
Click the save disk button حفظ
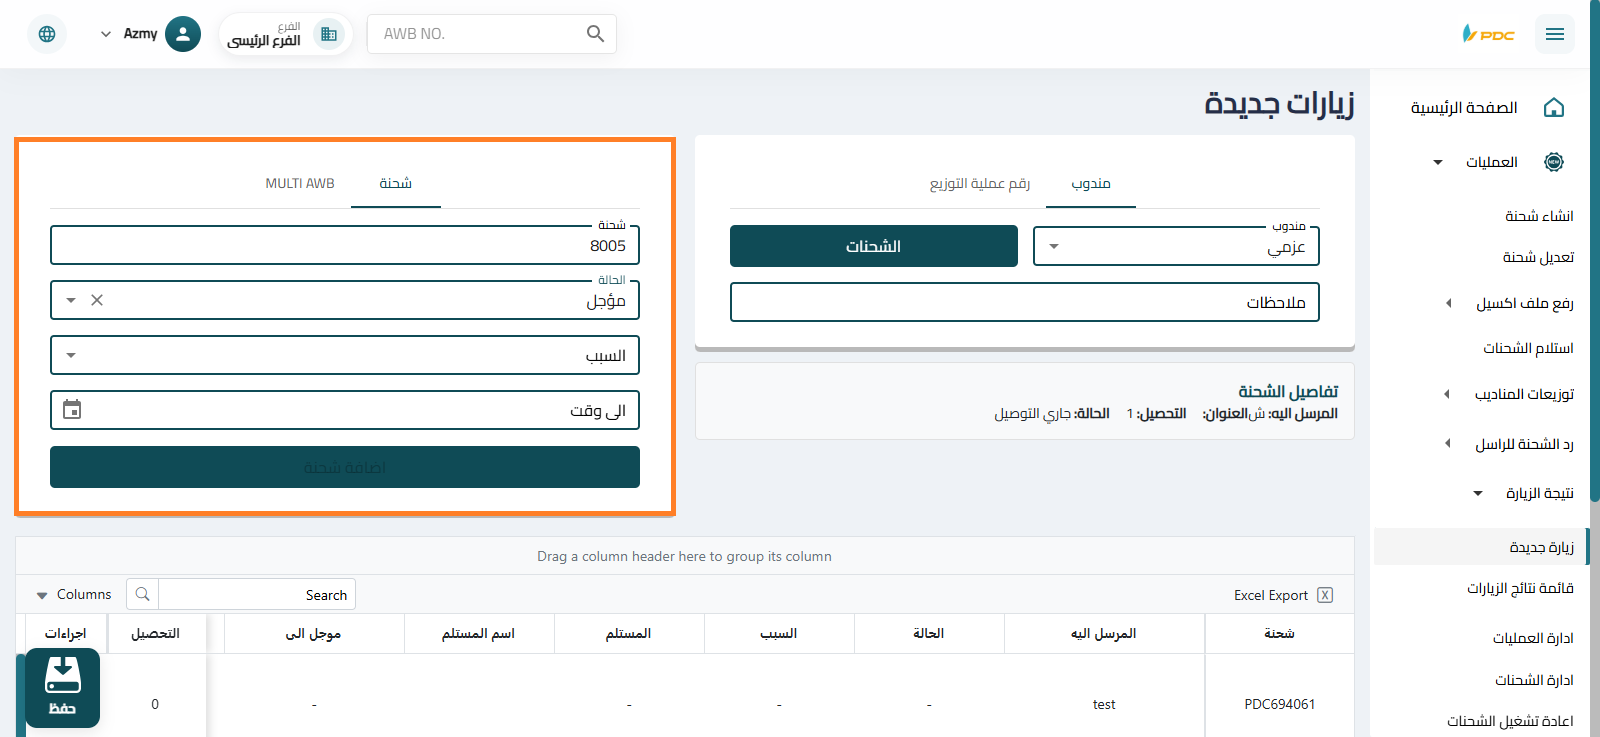62,688
